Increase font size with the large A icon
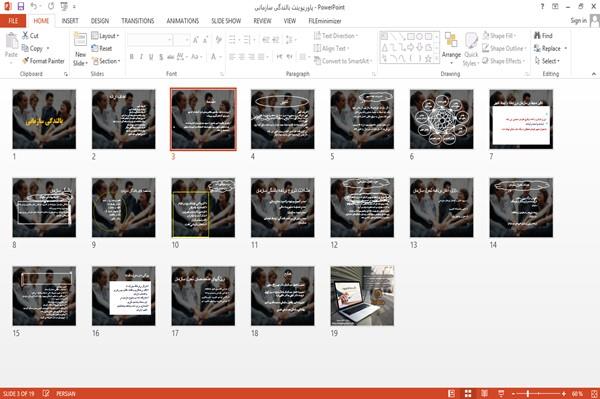The width and height of the screenshot is (600, 399). coord(196,40)
